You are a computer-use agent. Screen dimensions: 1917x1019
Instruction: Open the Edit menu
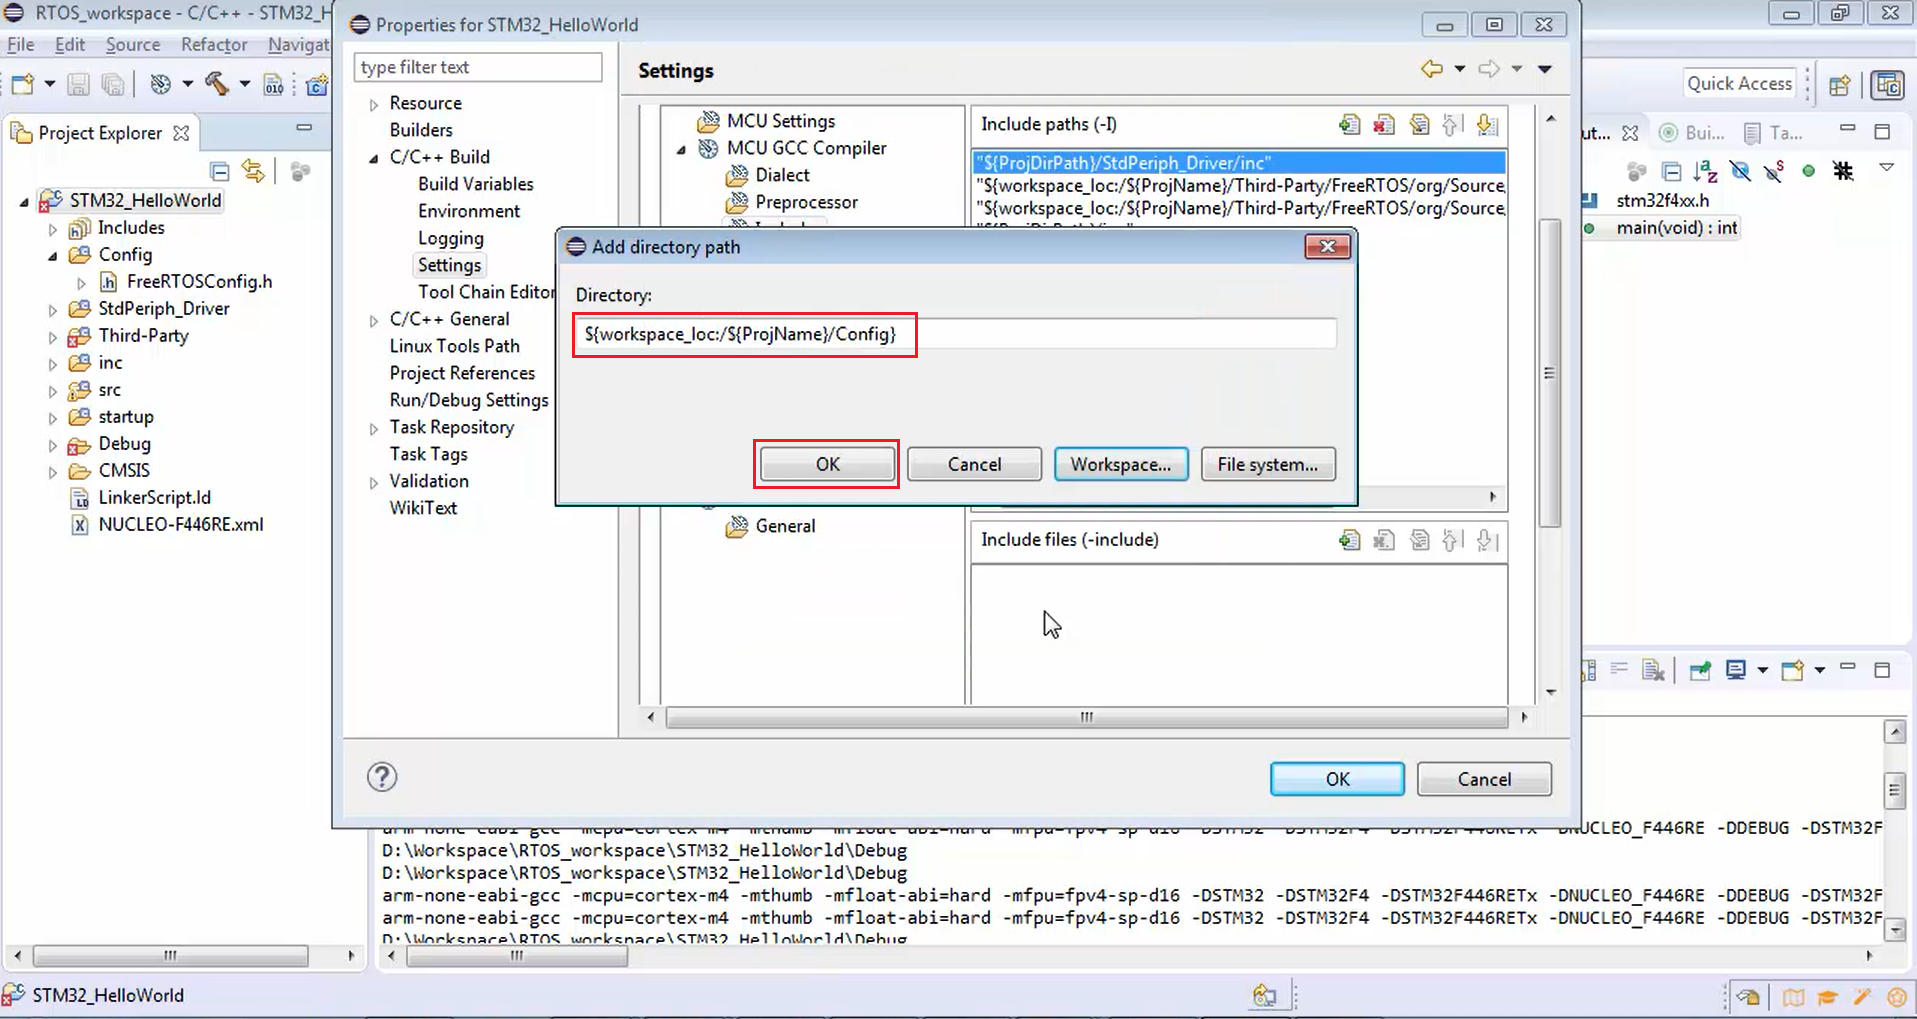click(x=69, y=44)
